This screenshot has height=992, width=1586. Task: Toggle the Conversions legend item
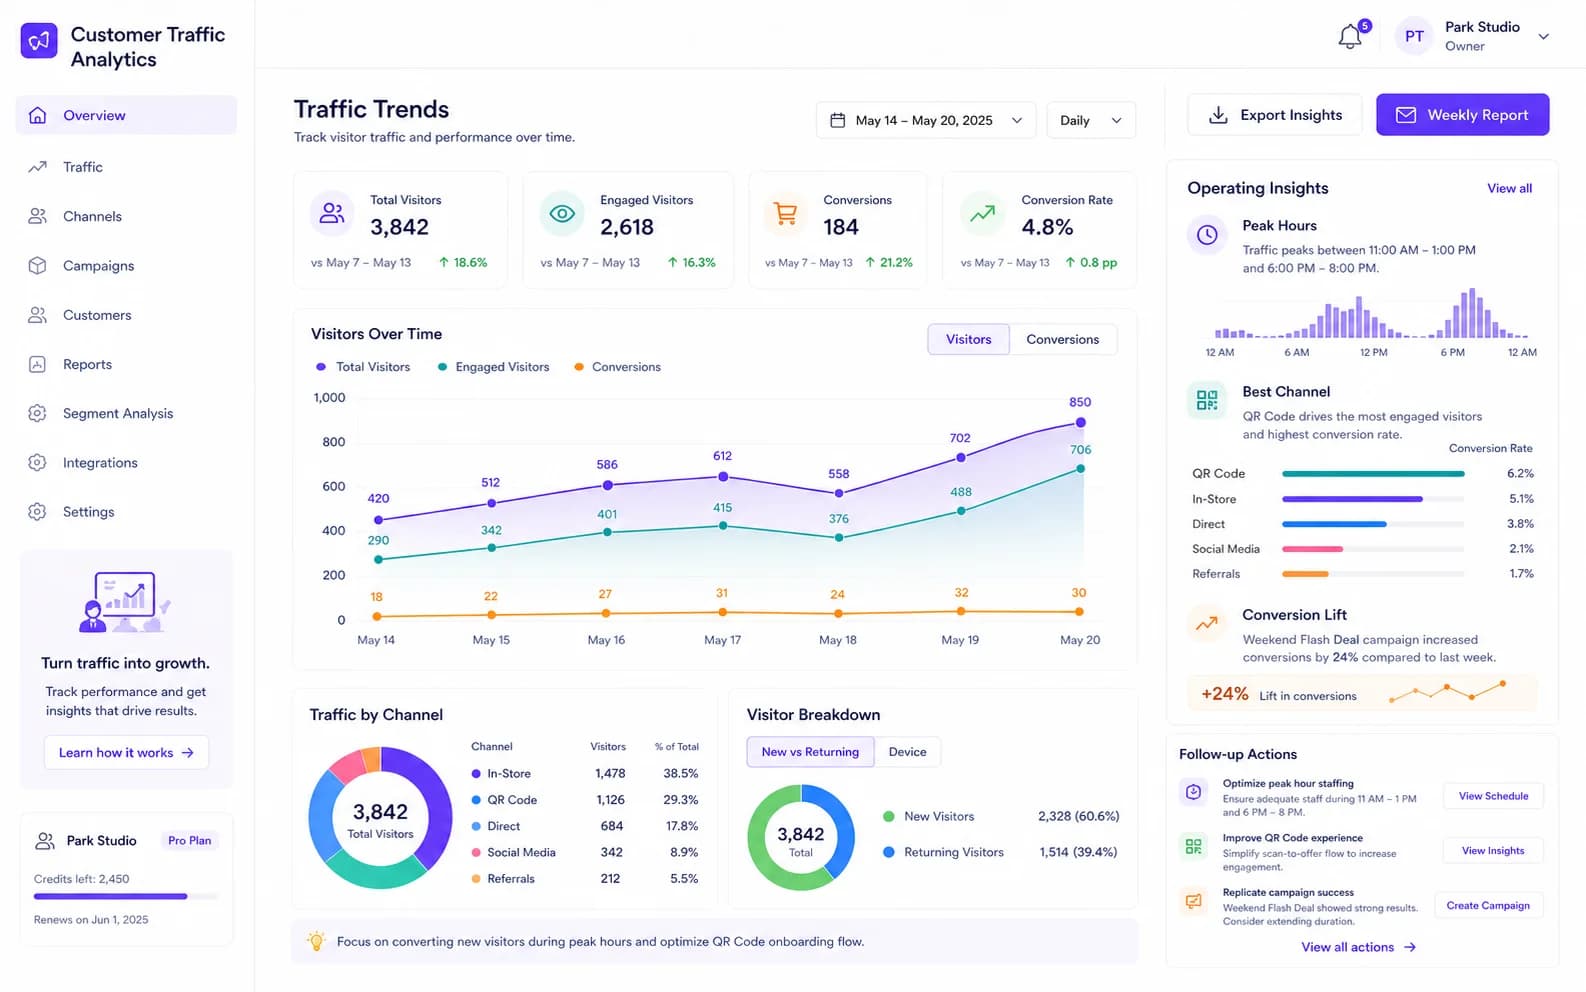[x=617, y=367]
